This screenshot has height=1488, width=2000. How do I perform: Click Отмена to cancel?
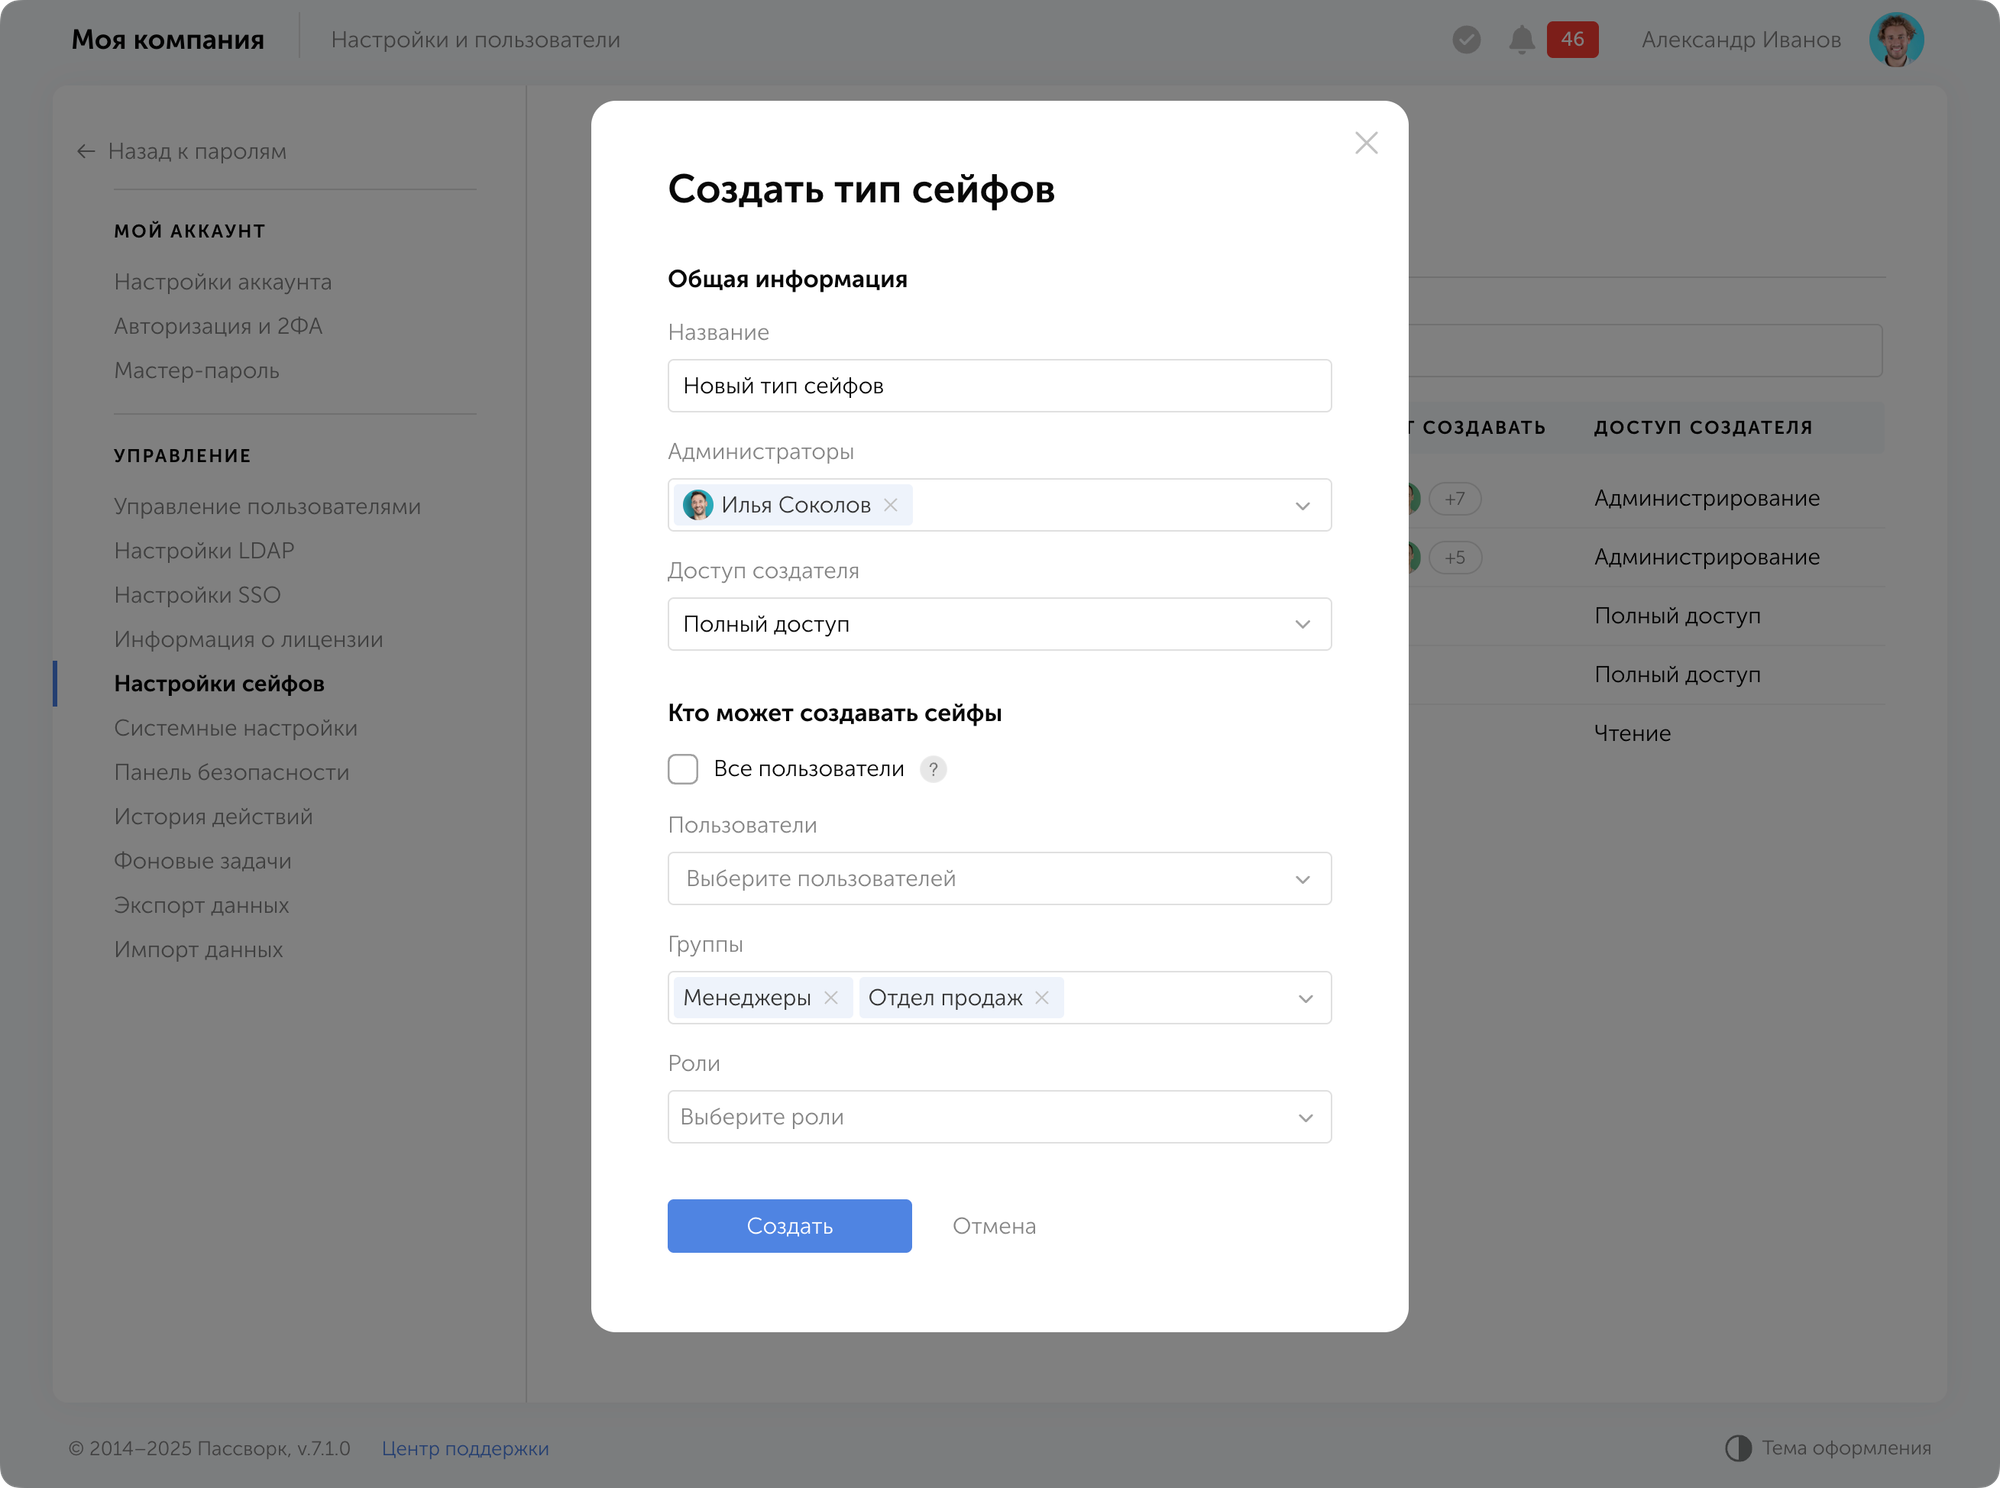pyautogui.click(x=993, y=1226)
